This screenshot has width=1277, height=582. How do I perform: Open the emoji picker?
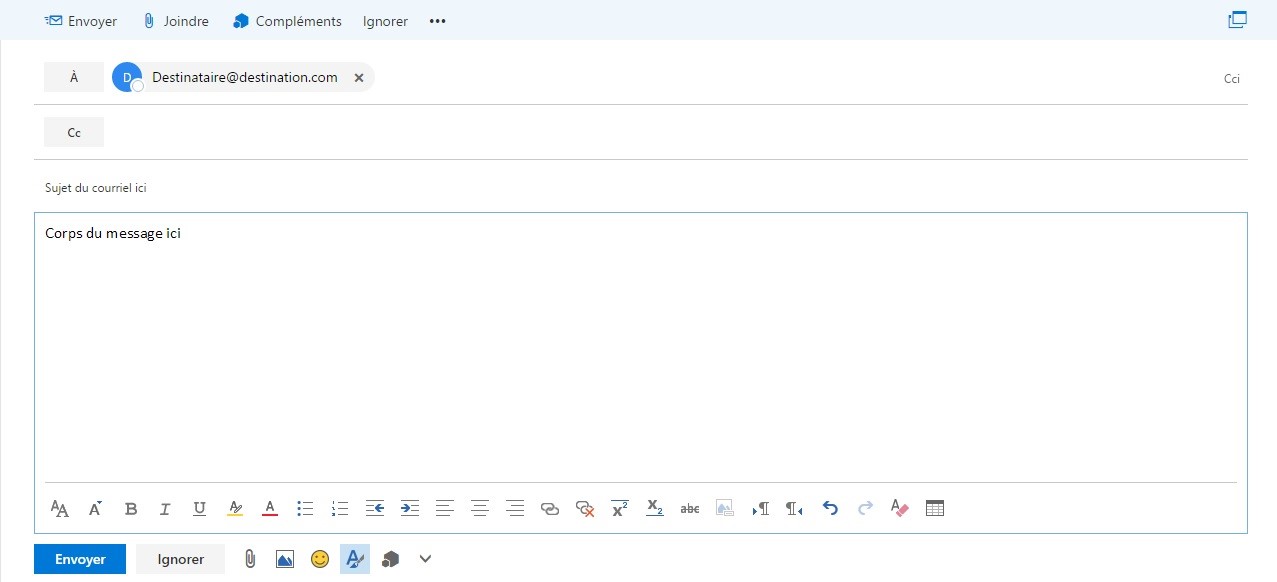pos(320,559)
